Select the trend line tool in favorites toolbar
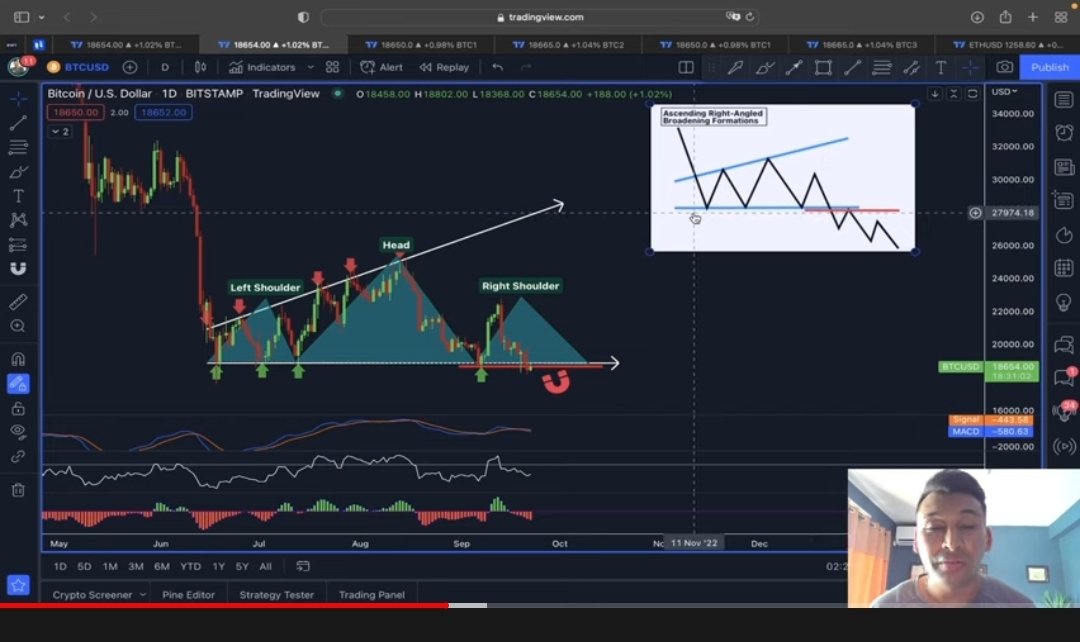 [x=853, y=68]
